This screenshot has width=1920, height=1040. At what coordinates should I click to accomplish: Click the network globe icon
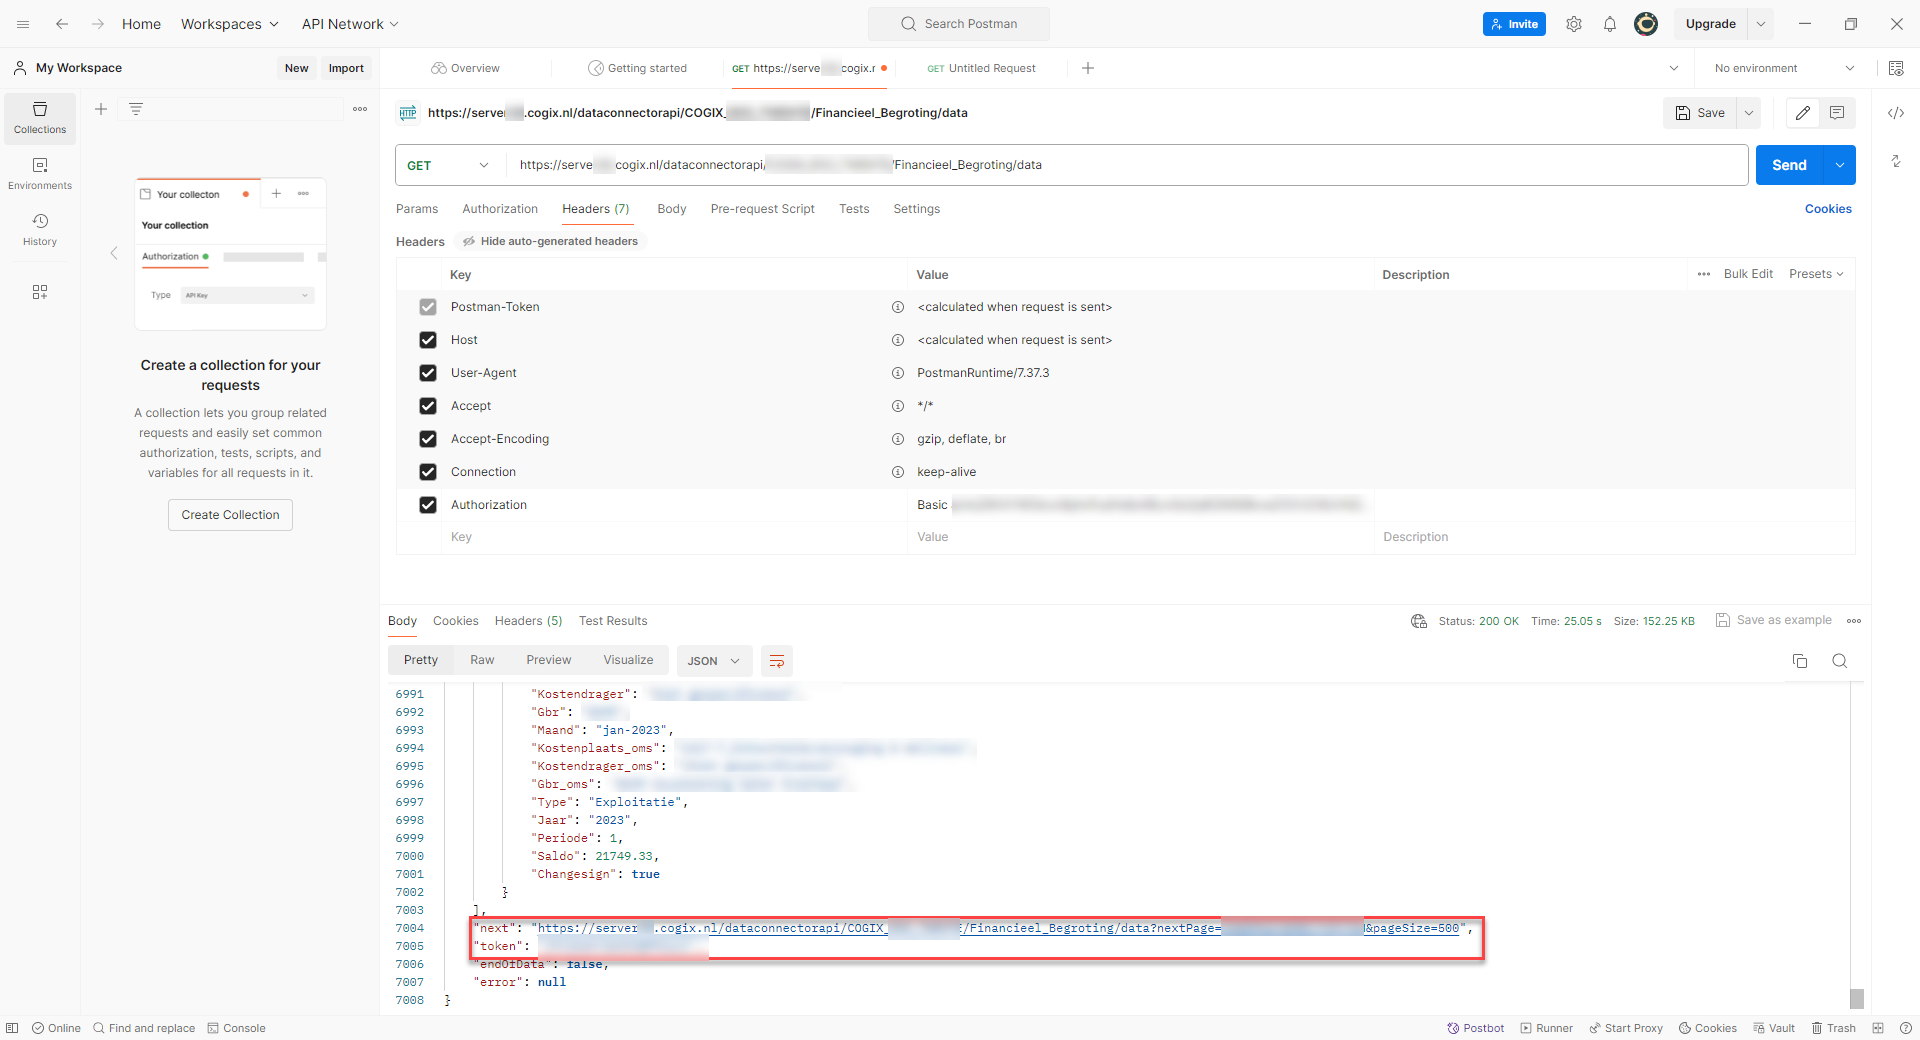tap(1419, 621)
